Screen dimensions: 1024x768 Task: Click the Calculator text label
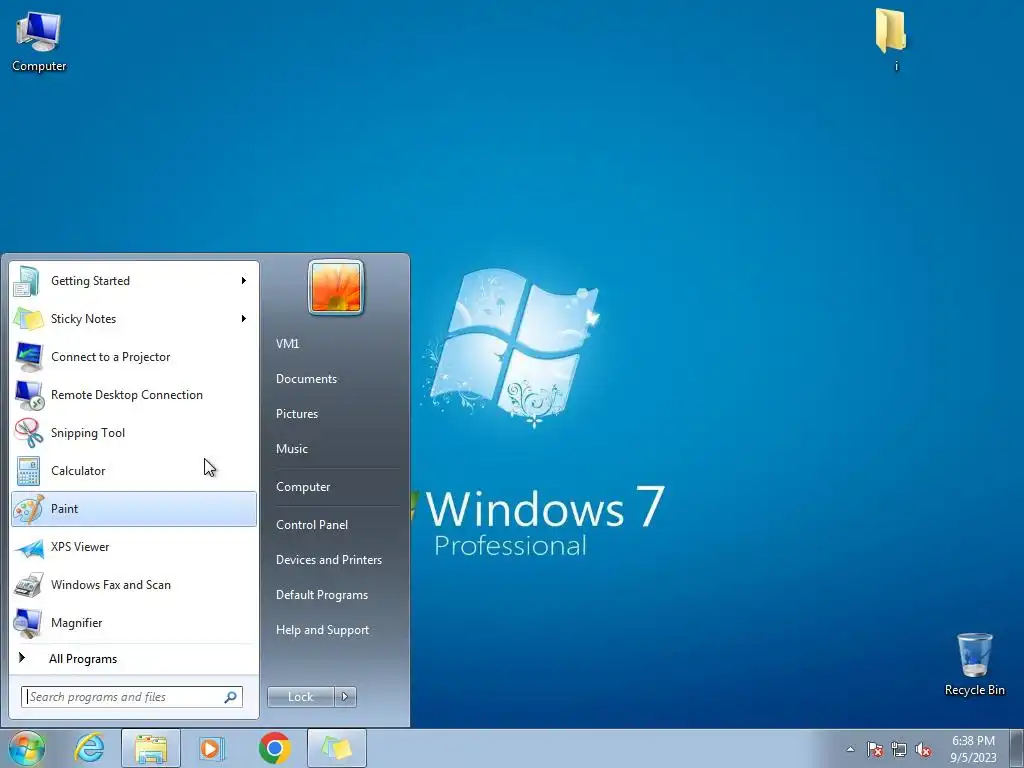click(78, 471)
